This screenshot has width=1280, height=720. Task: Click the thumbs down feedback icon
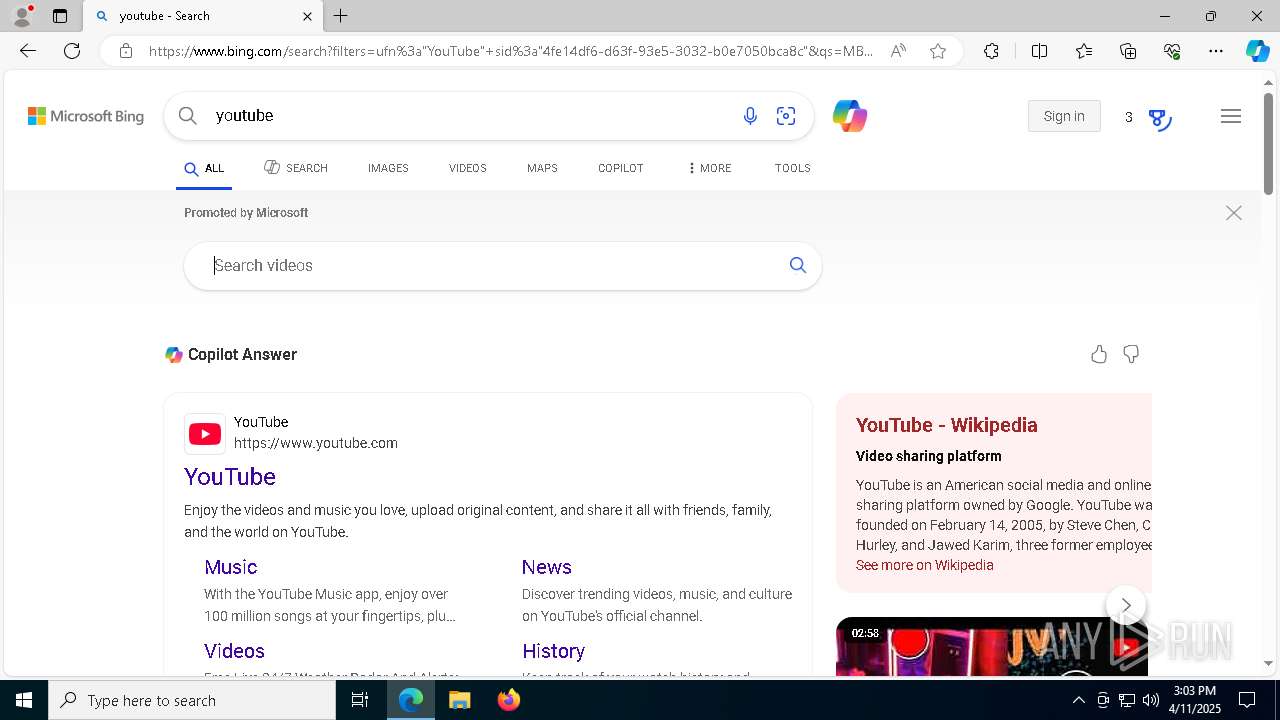tap(1131, 354)
